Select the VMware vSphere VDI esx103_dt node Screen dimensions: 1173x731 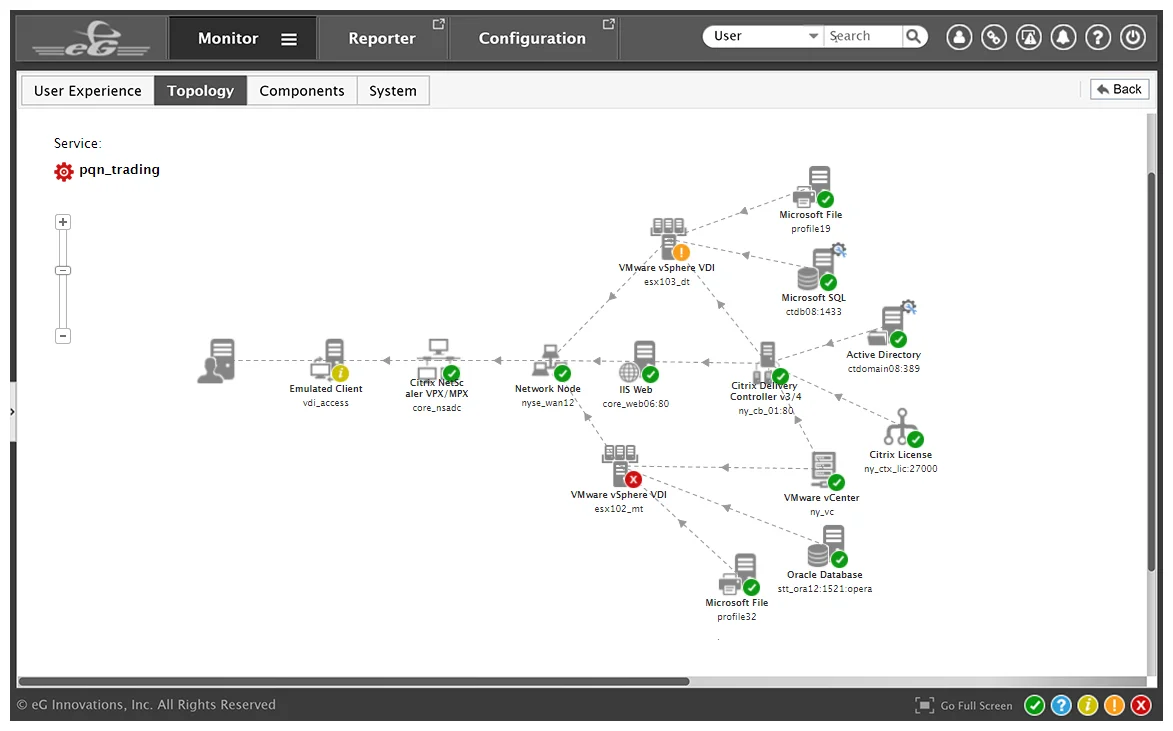670,239
